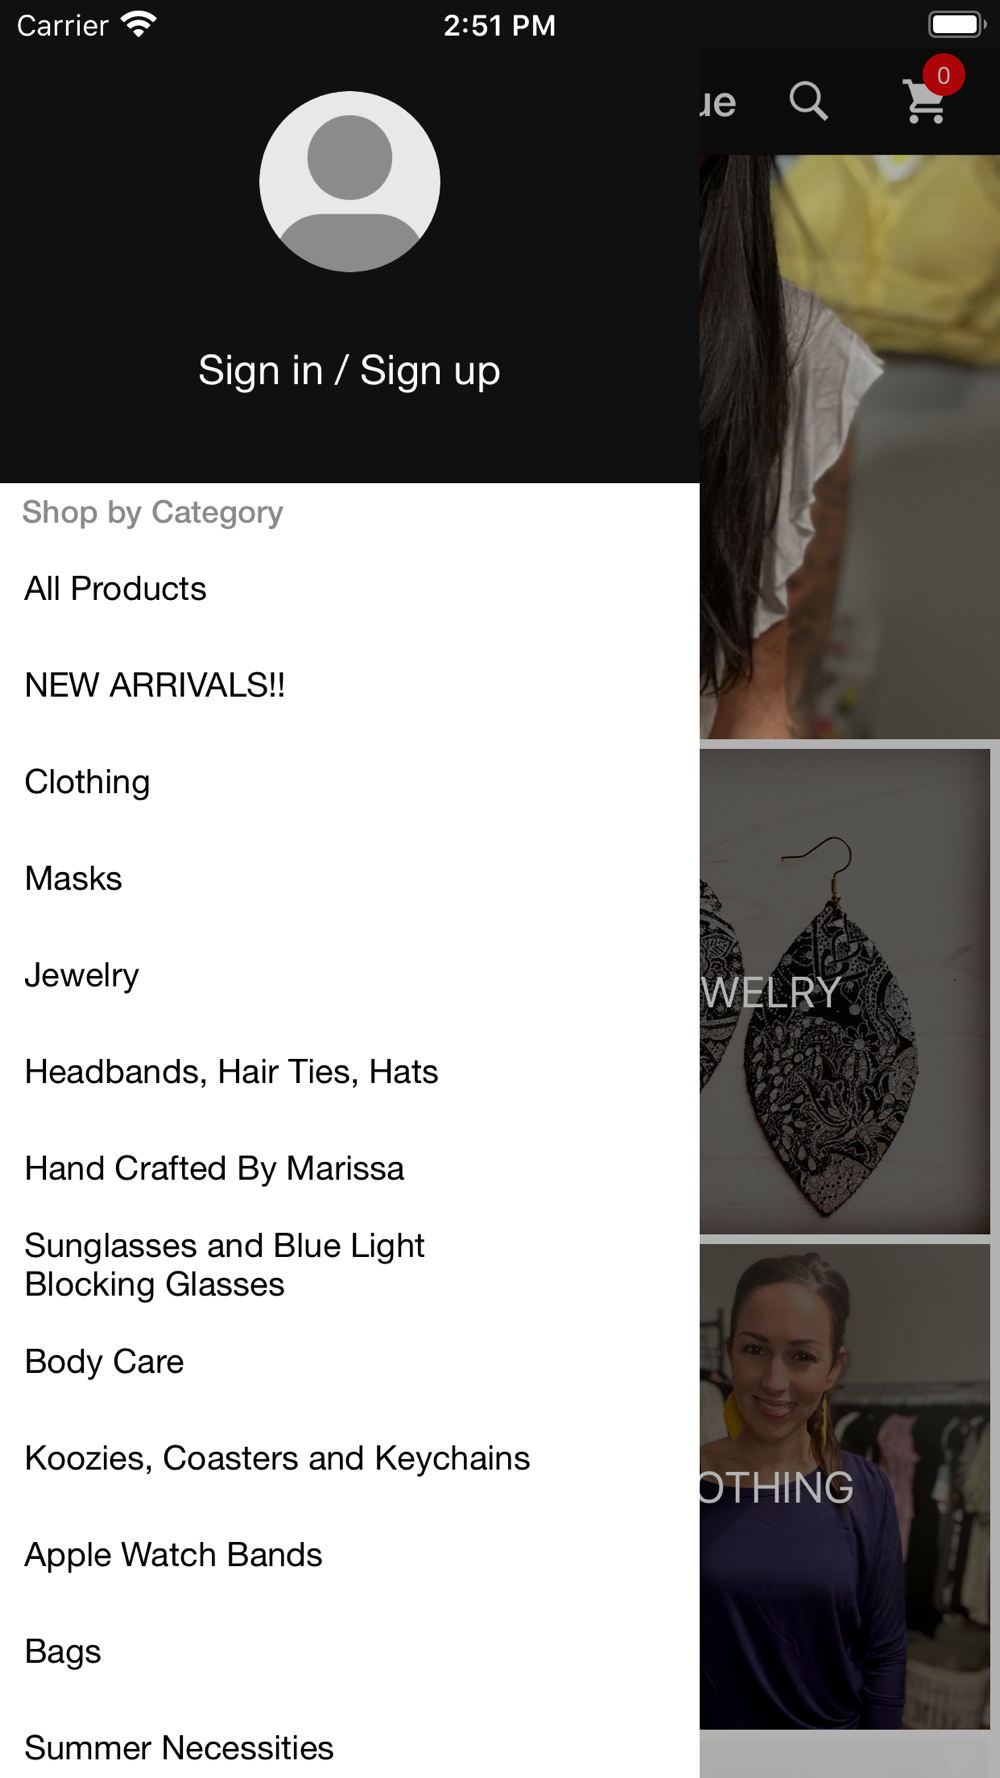
Task: Select Headbands, Hair Ties, Hats
Action: coord(349,1071)
